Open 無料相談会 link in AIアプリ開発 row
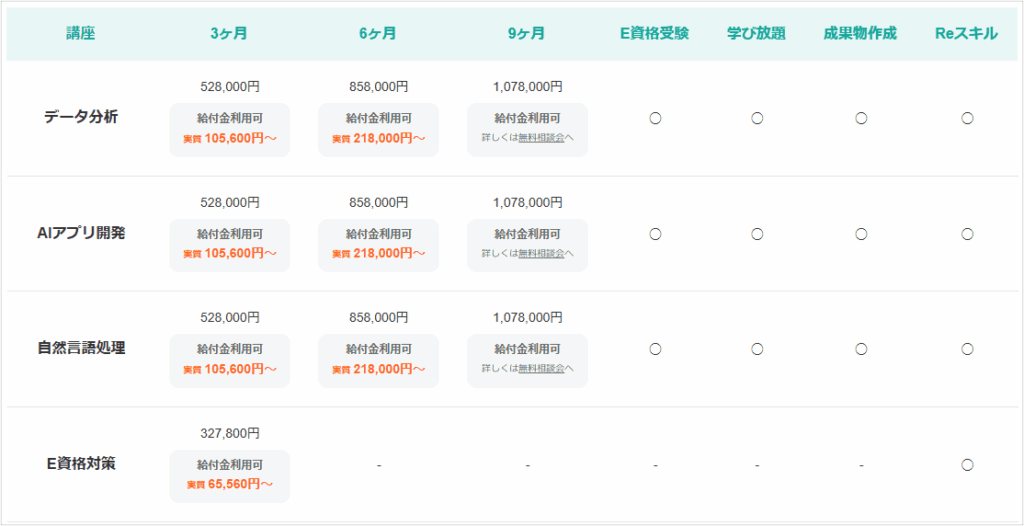Screen dimensions: 1024x526 point(541,254)
